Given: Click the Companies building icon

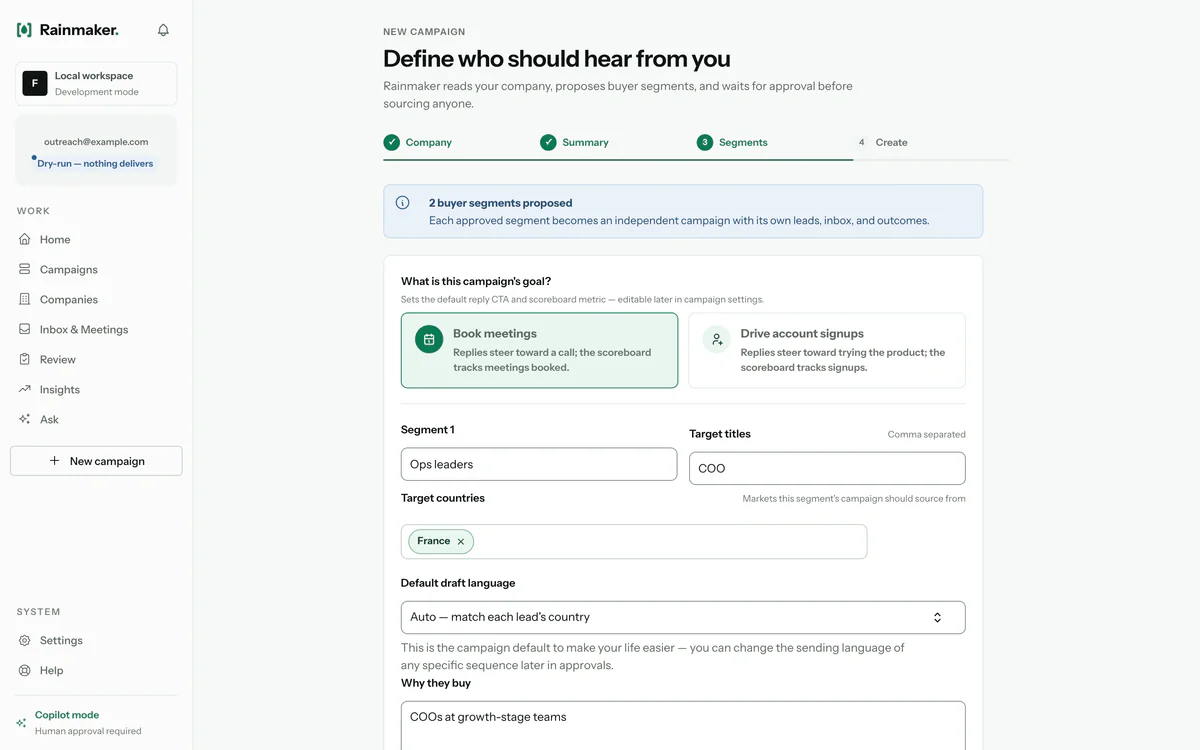Looking at the screenshot, I should 25,299.
